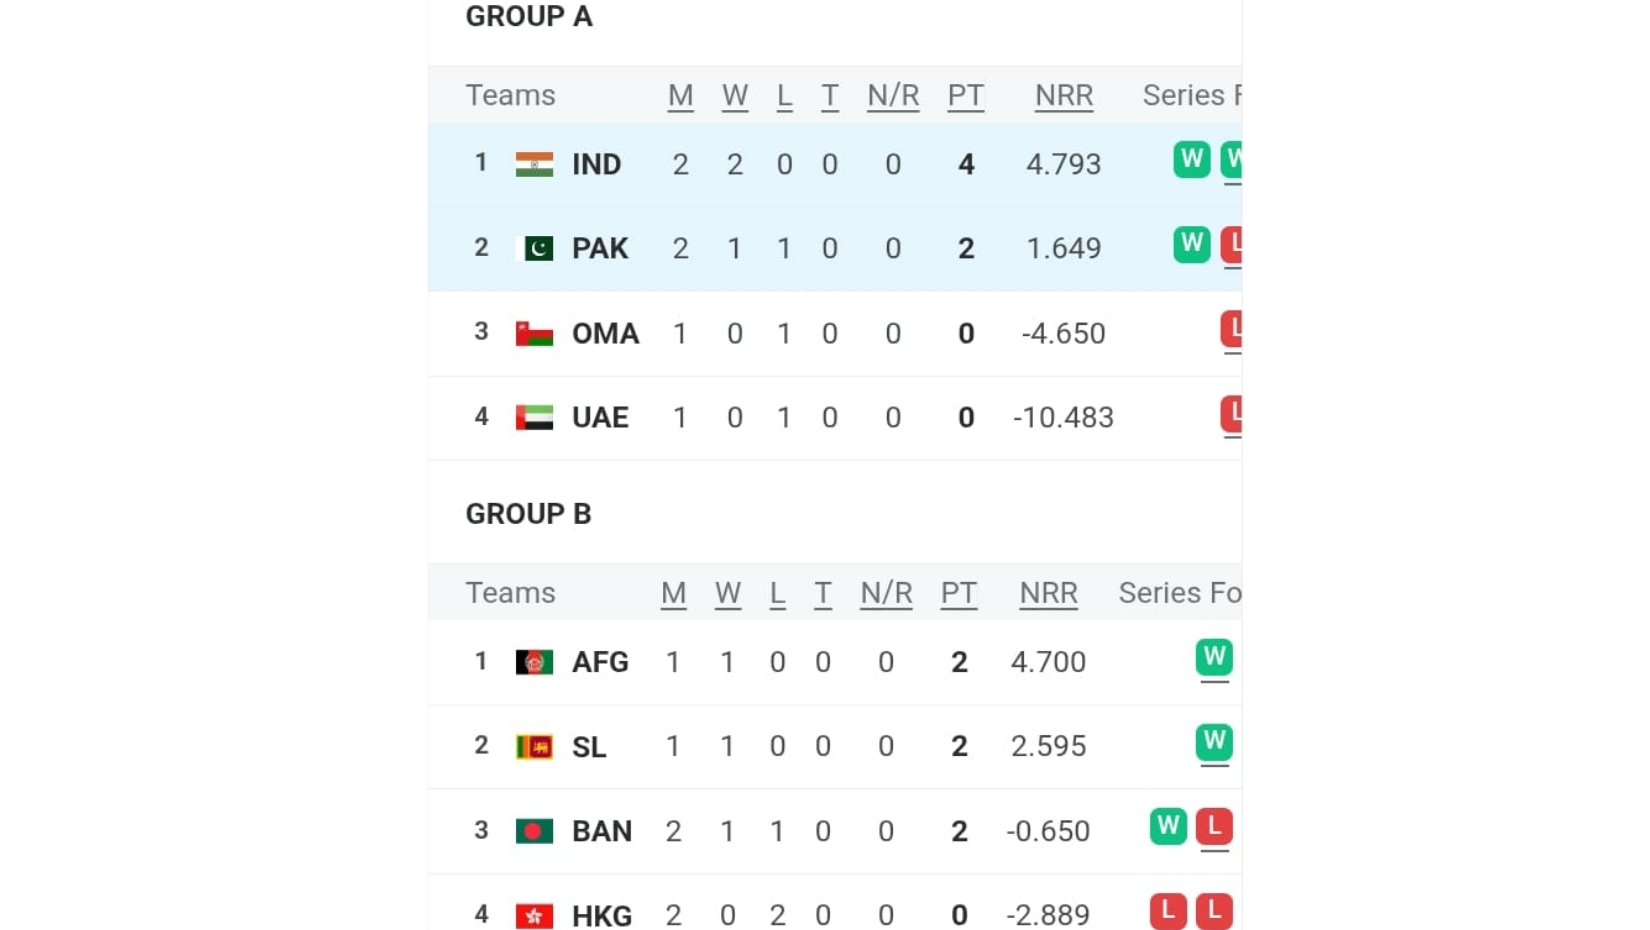Click the Oman flag icon

coord(534,333)
